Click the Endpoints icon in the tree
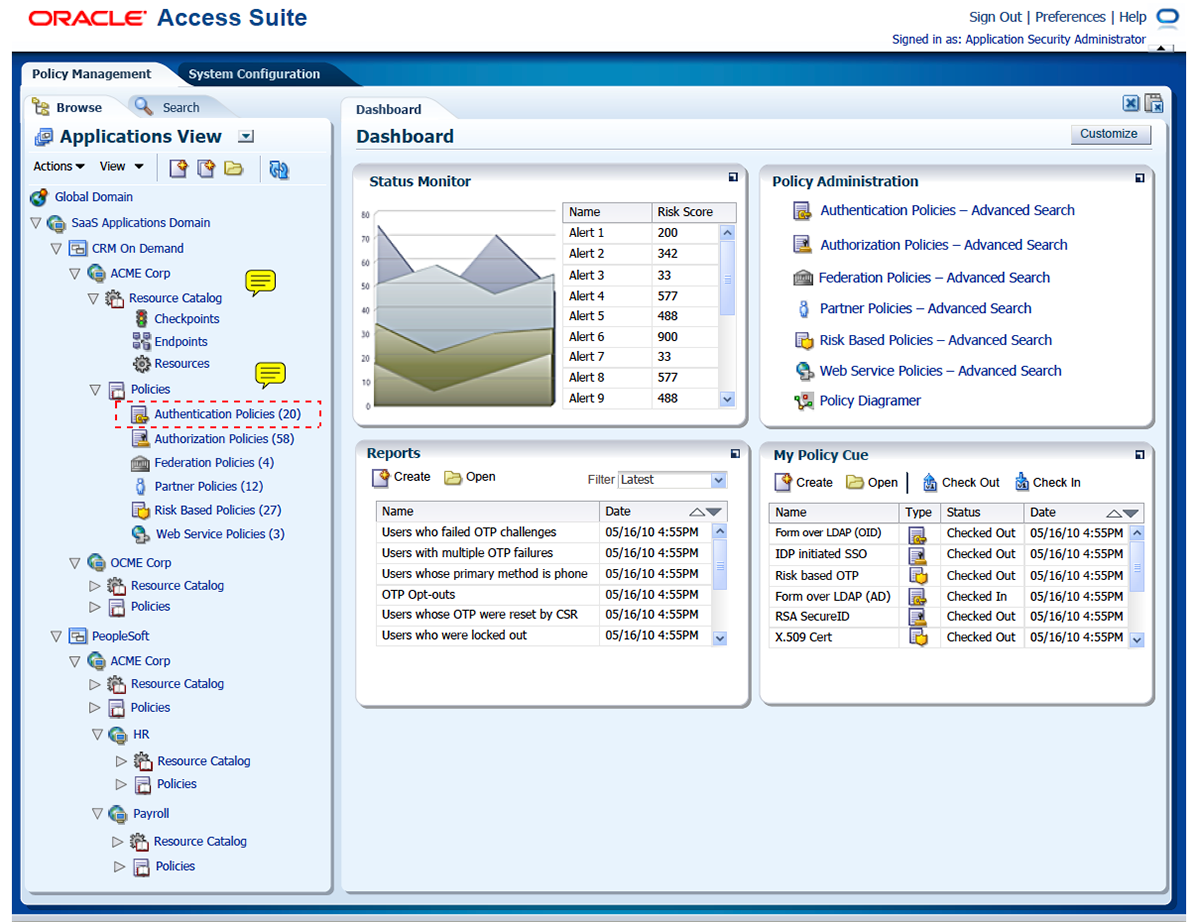1200x922 pixels. pyautogui.click(x=141, y=341)
